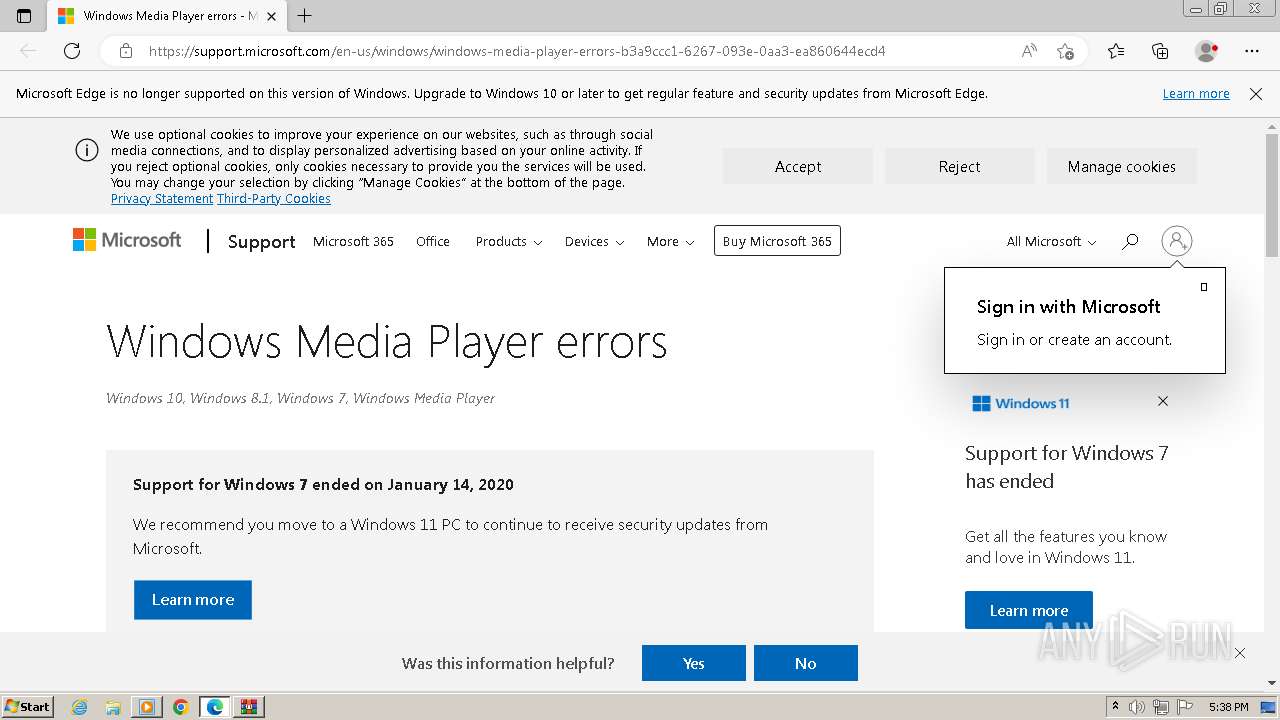
Task: Expand the Devices dropdown menu
Action: tap(594, 241)
